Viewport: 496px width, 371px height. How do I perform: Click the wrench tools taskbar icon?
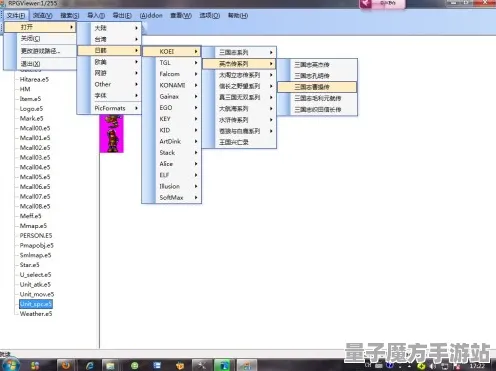click(x=202, y=365)
